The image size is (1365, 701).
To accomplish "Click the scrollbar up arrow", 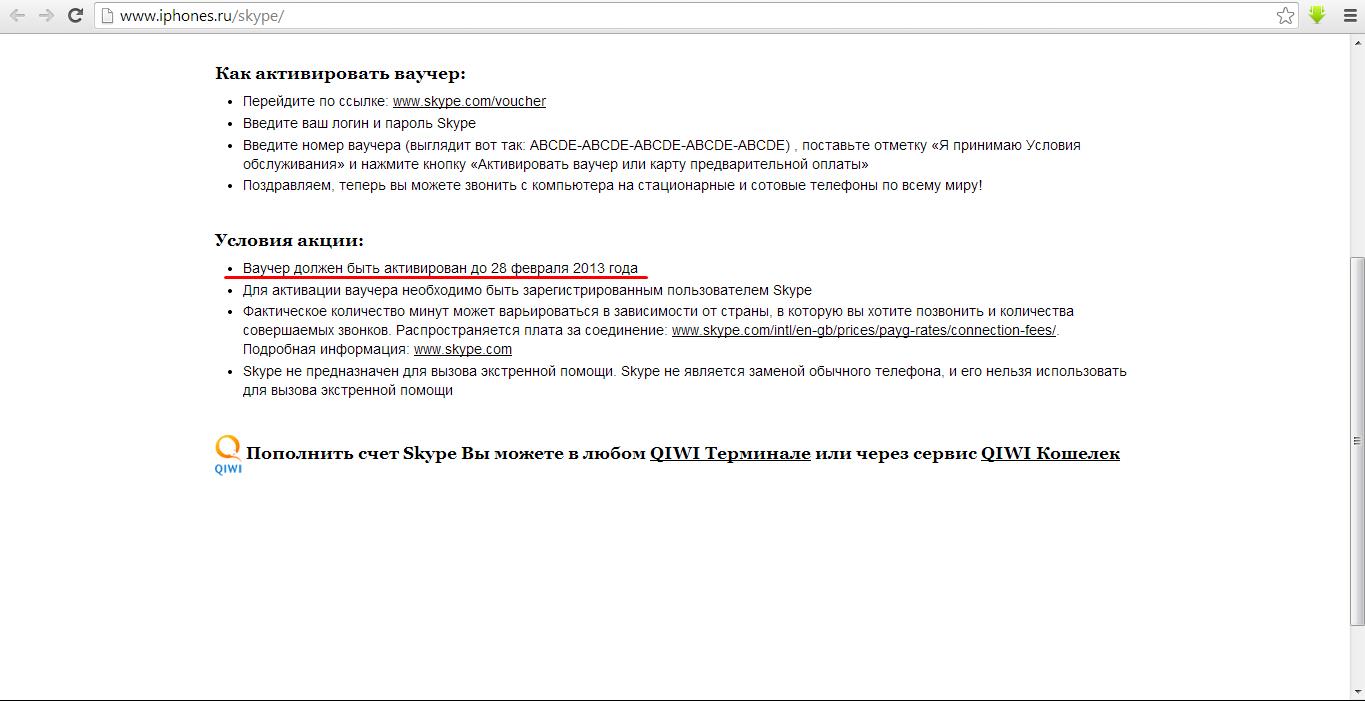I will tap(1357, 41).
